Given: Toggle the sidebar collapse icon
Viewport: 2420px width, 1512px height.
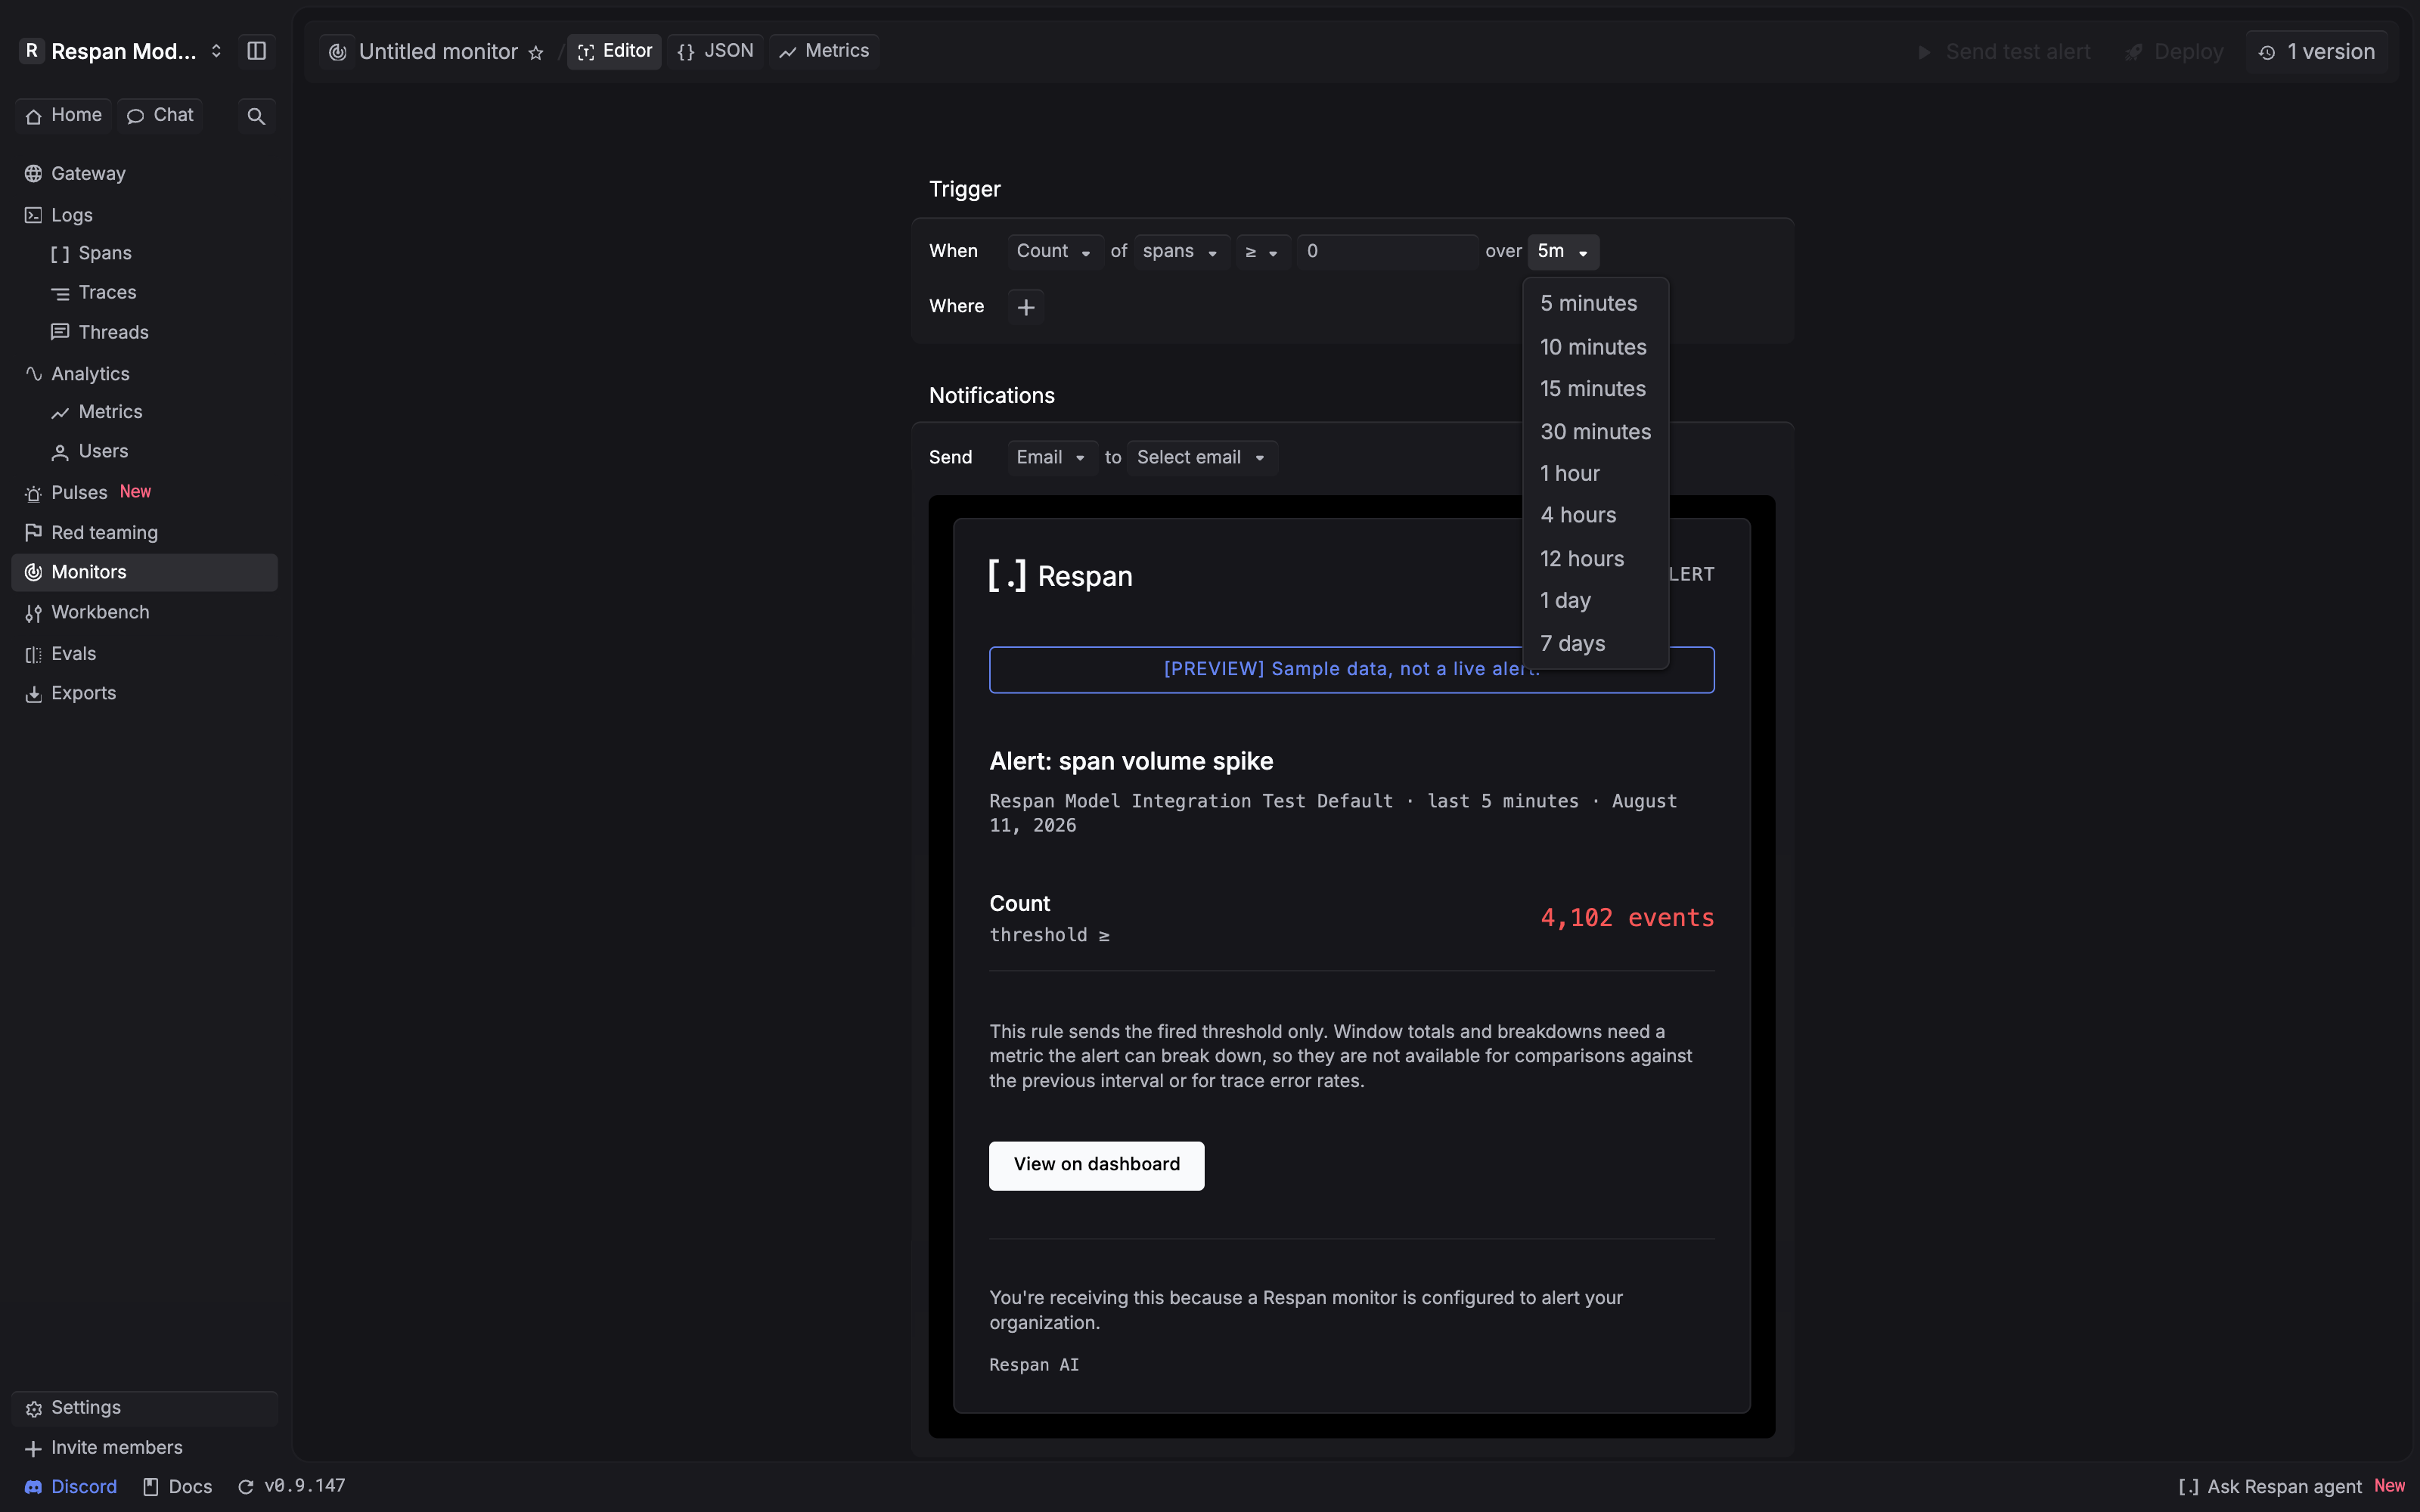Looking at the screenshot, I should click(x=256, y=51).
